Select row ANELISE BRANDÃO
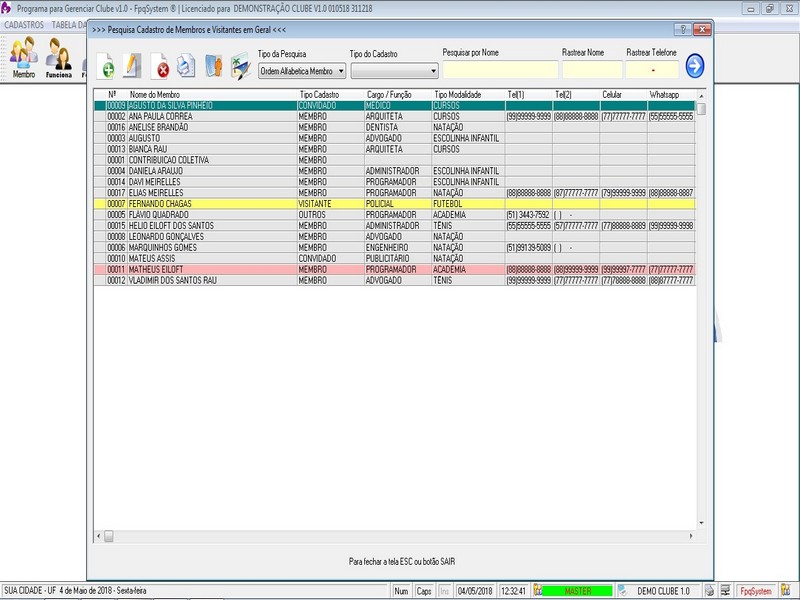Viewport: 800px width, 600px height. (x=394, y=128)
